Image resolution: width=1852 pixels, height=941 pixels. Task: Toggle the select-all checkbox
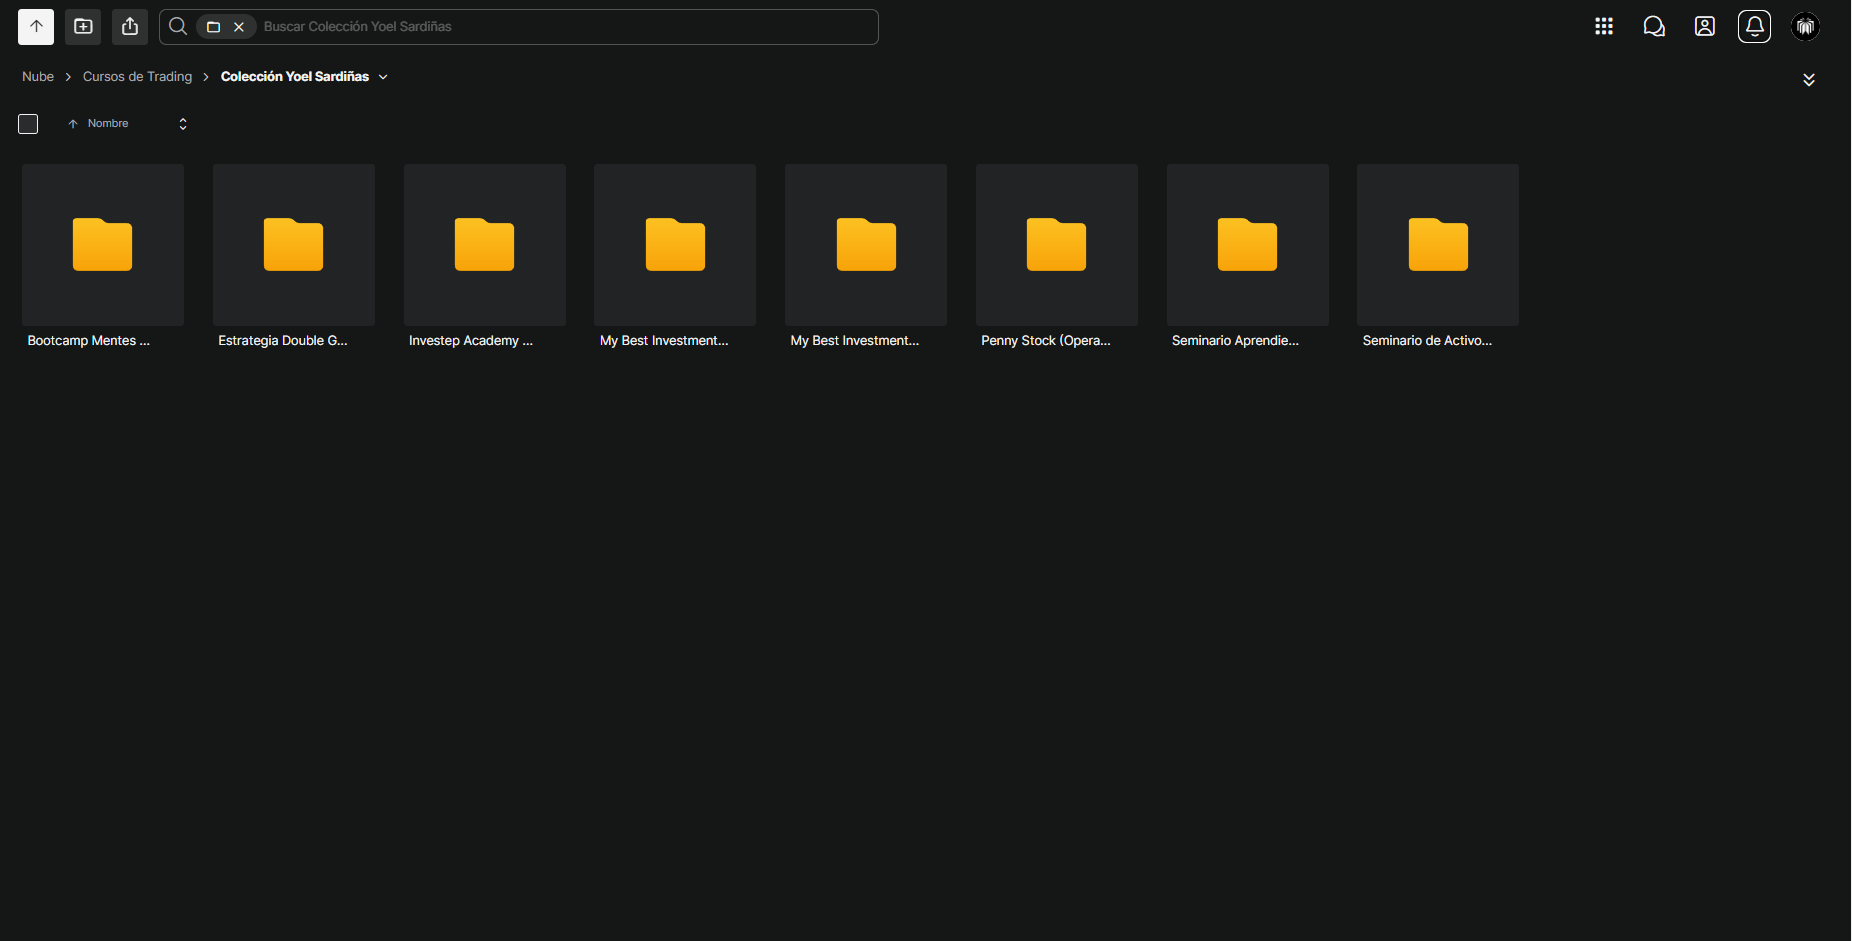tap(28, 124)
